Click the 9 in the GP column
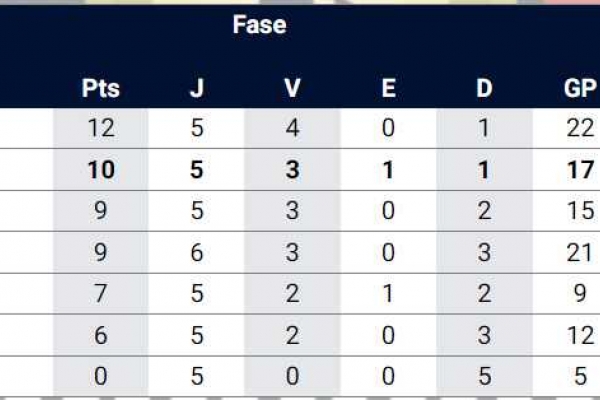600x400 pixels. point(580,294)
